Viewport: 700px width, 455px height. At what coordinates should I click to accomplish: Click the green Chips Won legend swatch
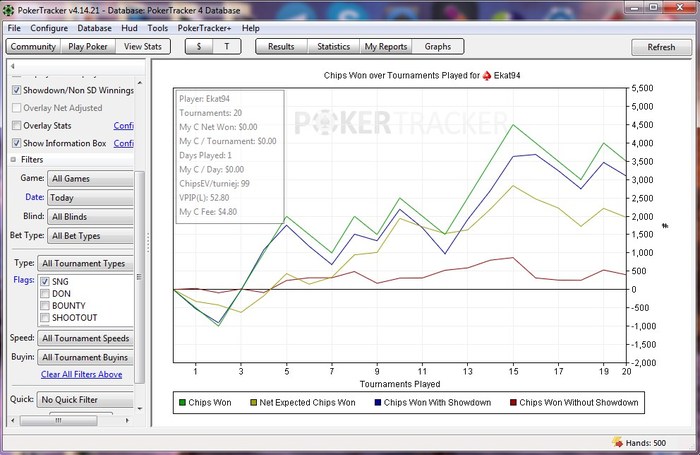(x=182, y=402)
